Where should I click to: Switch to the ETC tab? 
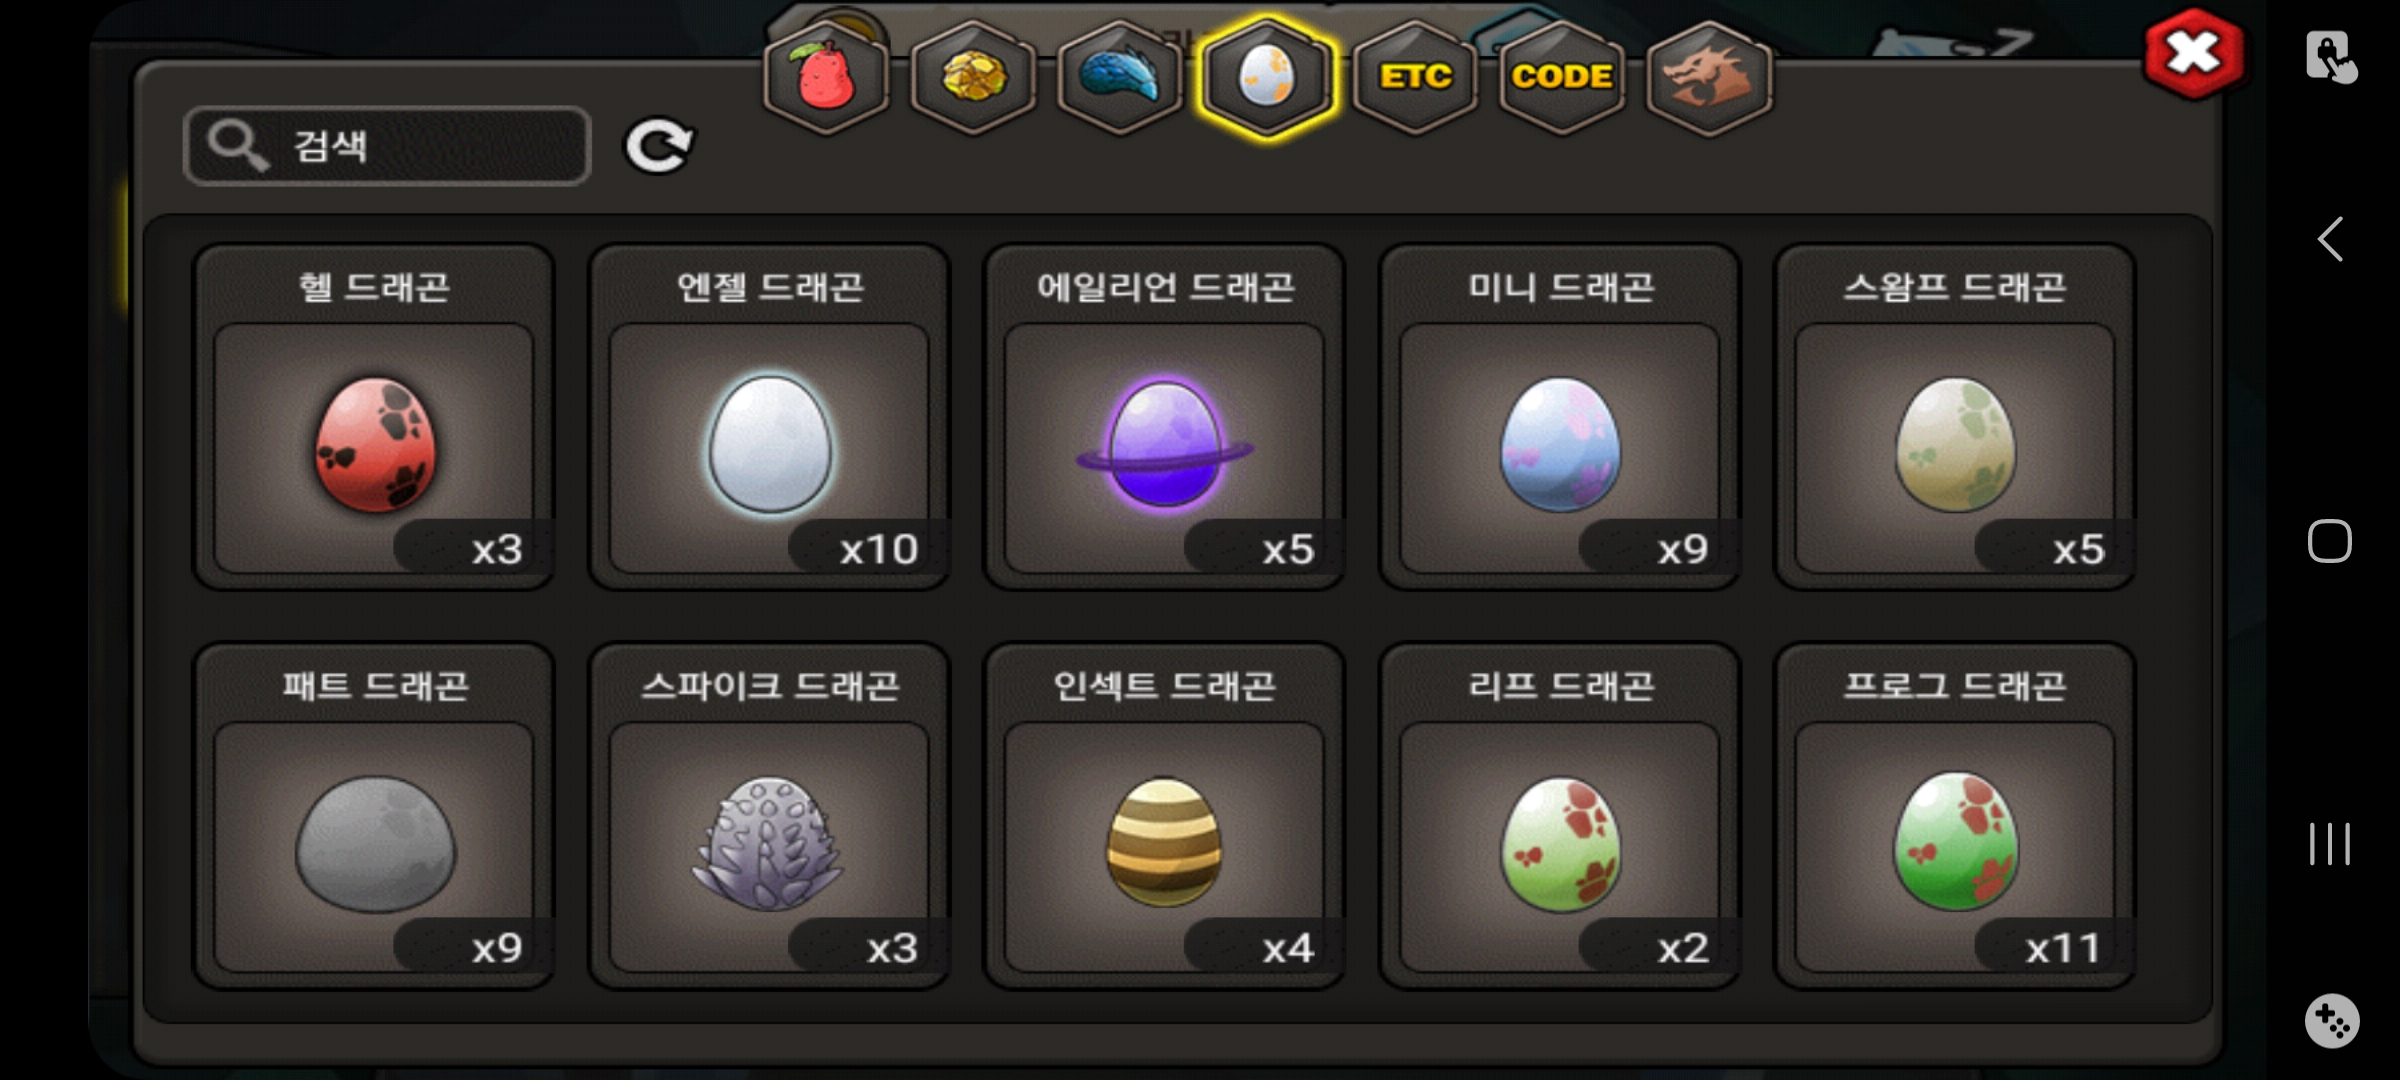(x=1415, y=77)
